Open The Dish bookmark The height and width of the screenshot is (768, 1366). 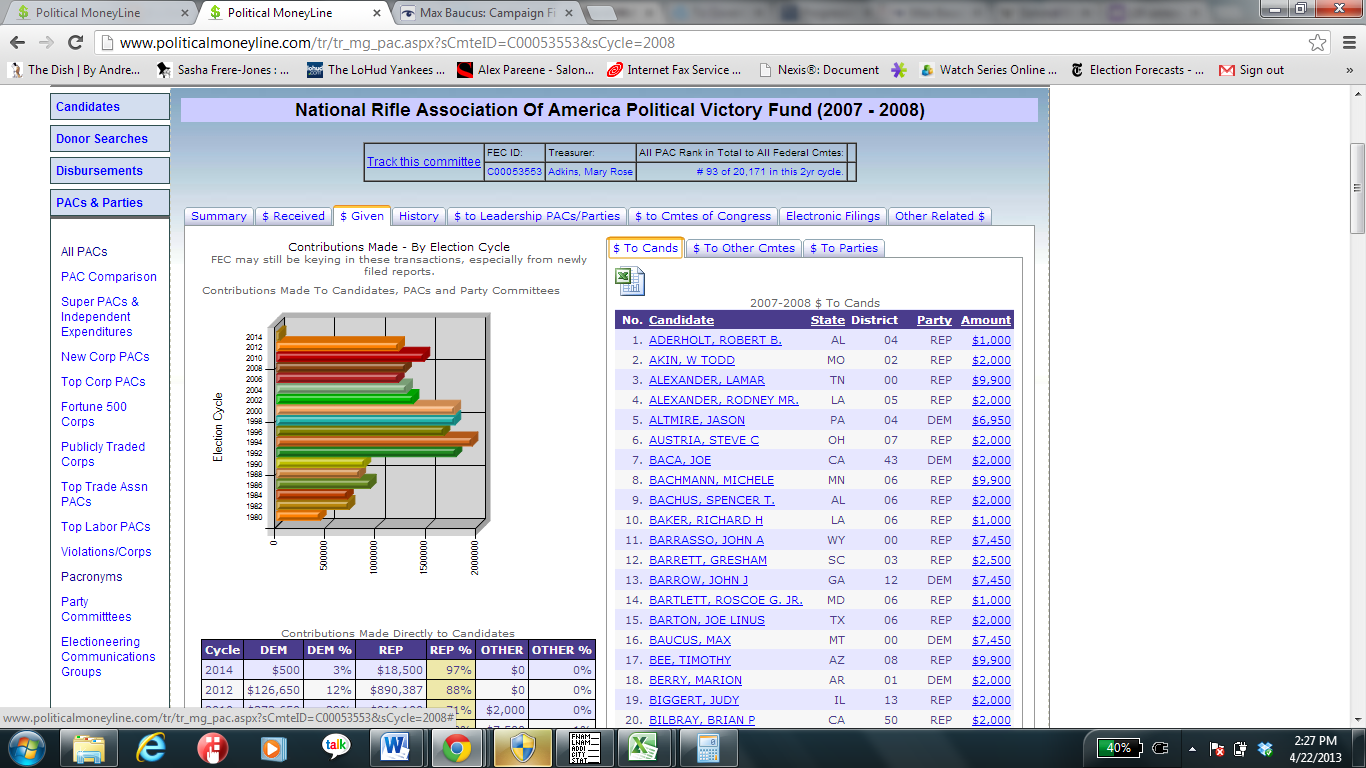(74, 70)
